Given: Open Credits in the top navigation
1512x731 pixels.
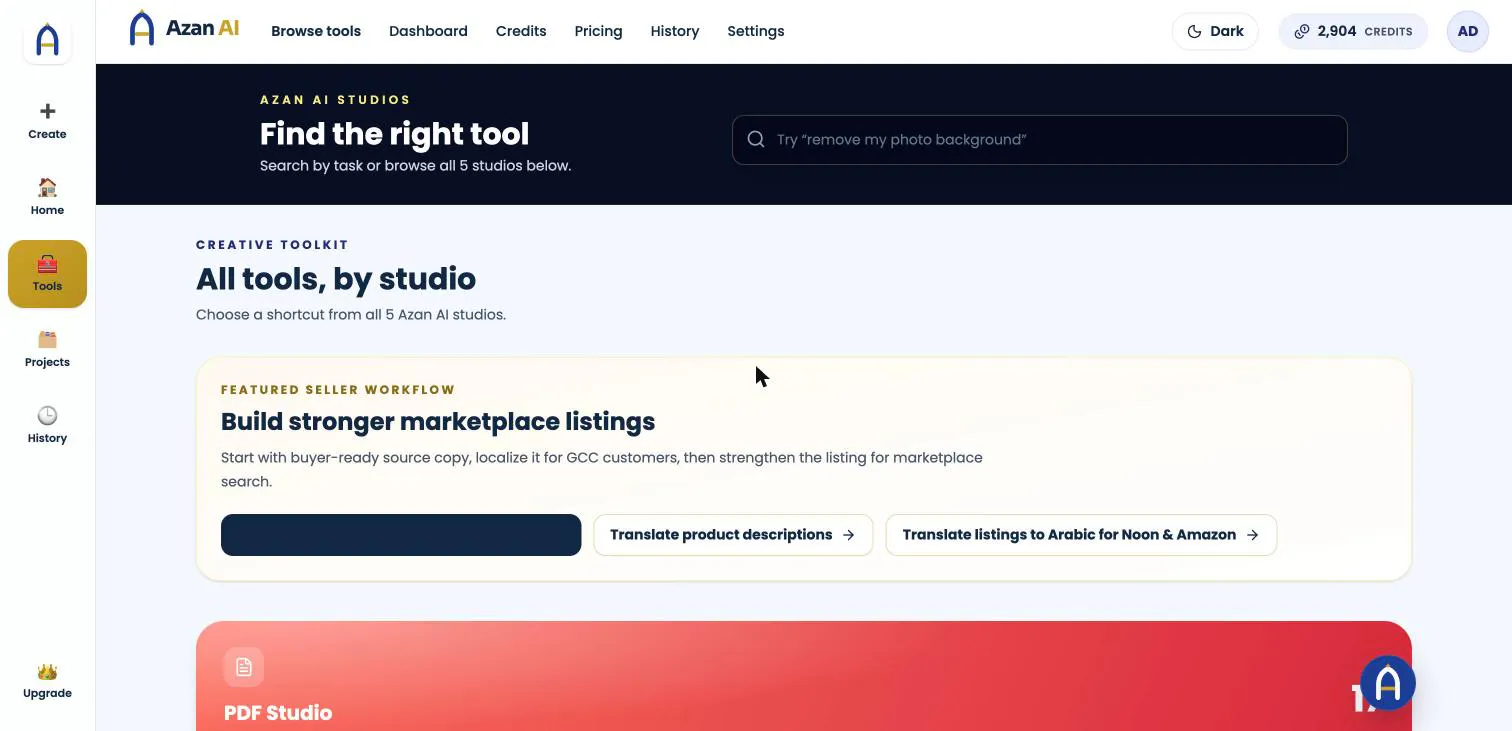Looking at the screenshot, I should 521,31.
